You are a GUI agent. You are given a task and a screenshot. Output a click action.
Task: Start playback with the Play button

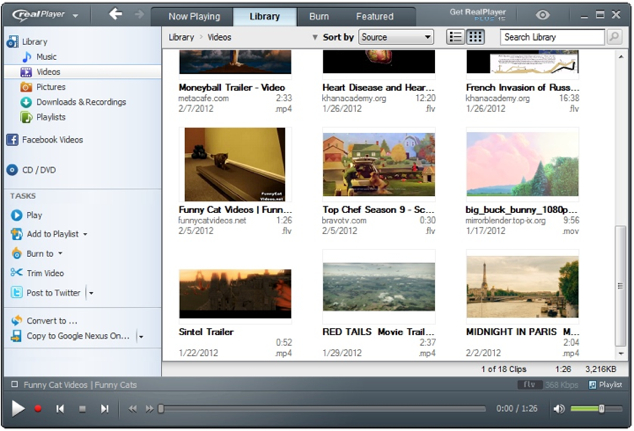(17, 408)
